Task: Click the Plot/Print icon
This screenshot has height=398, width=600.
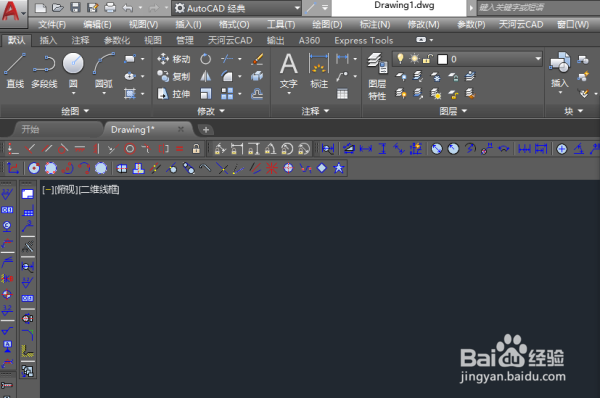Action: [x=110, y=8]
